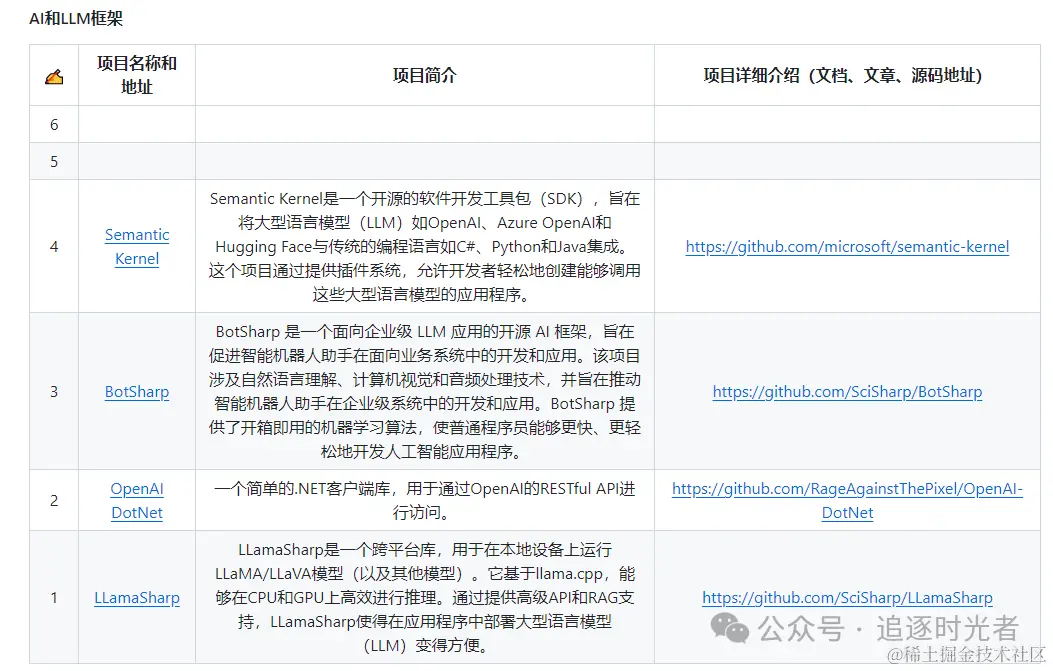Open github.com/microsoft/semantic-kernel URL
The height and width of the screenshot is (671, 1053).
(x=847, y=247)
